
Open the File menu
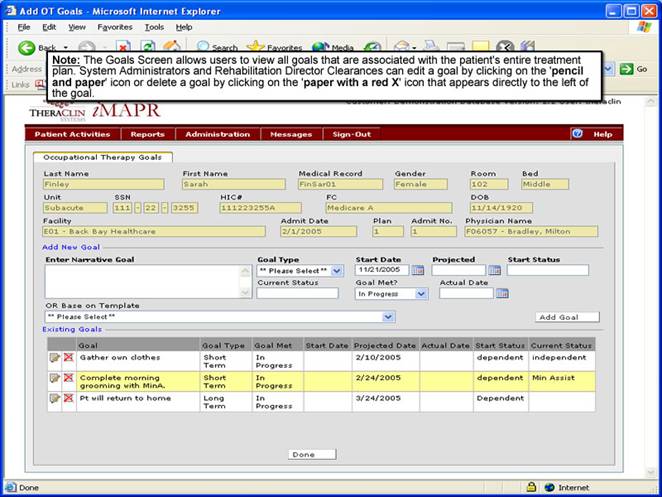[x=24, y=27]
